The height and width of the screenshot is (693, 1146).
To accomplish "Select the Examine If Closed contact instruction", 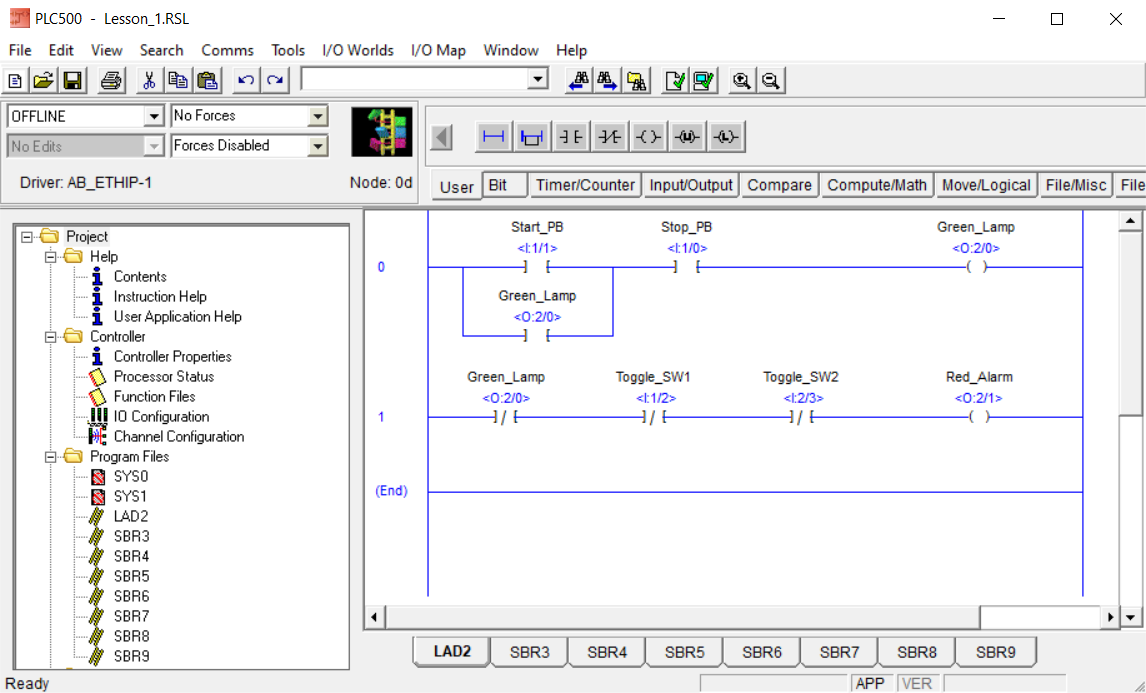I will pos(571,137).
